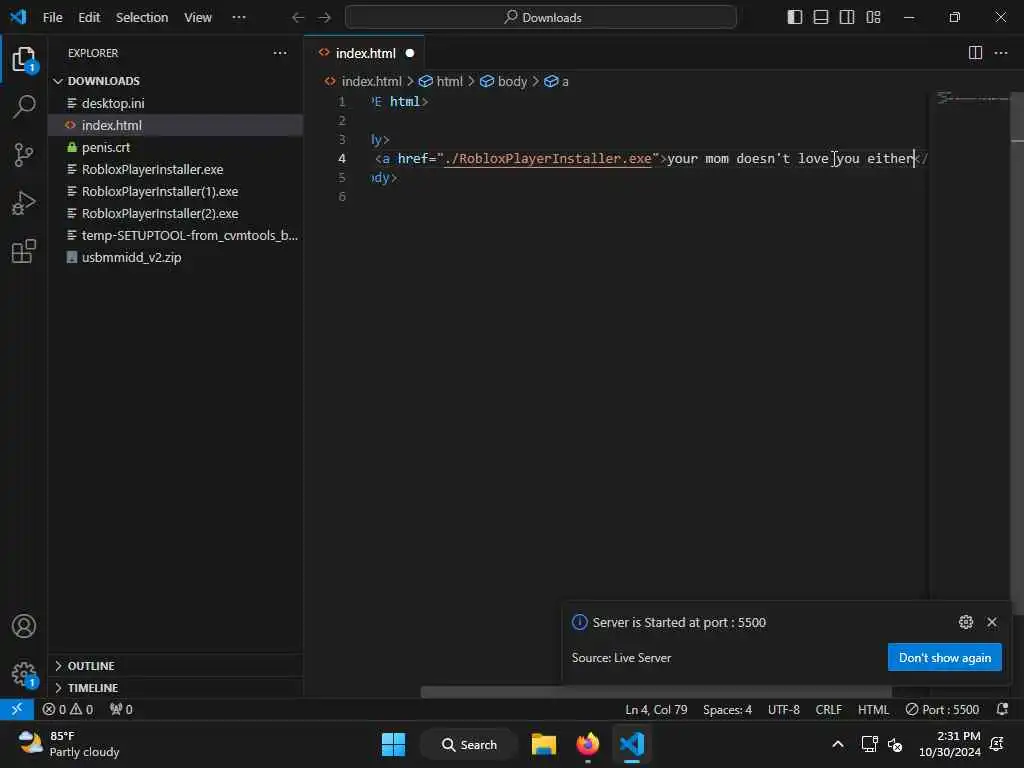This screenshot has height=768, width=1024.
Task: Select RobloxPlayerInstaller.exe file
Action: [x=175, y=170]
